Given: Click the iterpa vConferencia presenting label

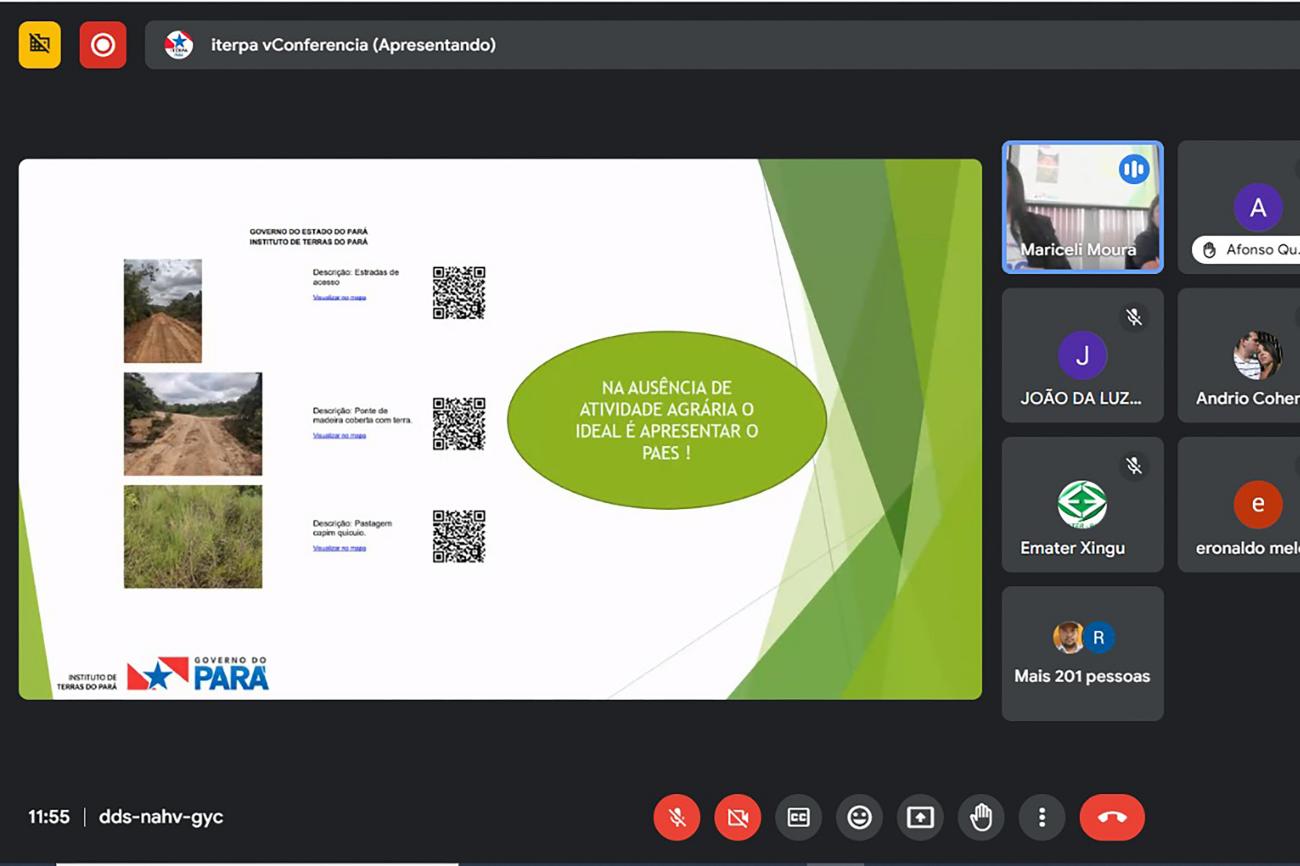Looking at the screenshot, I should click(x=353, y=45).
